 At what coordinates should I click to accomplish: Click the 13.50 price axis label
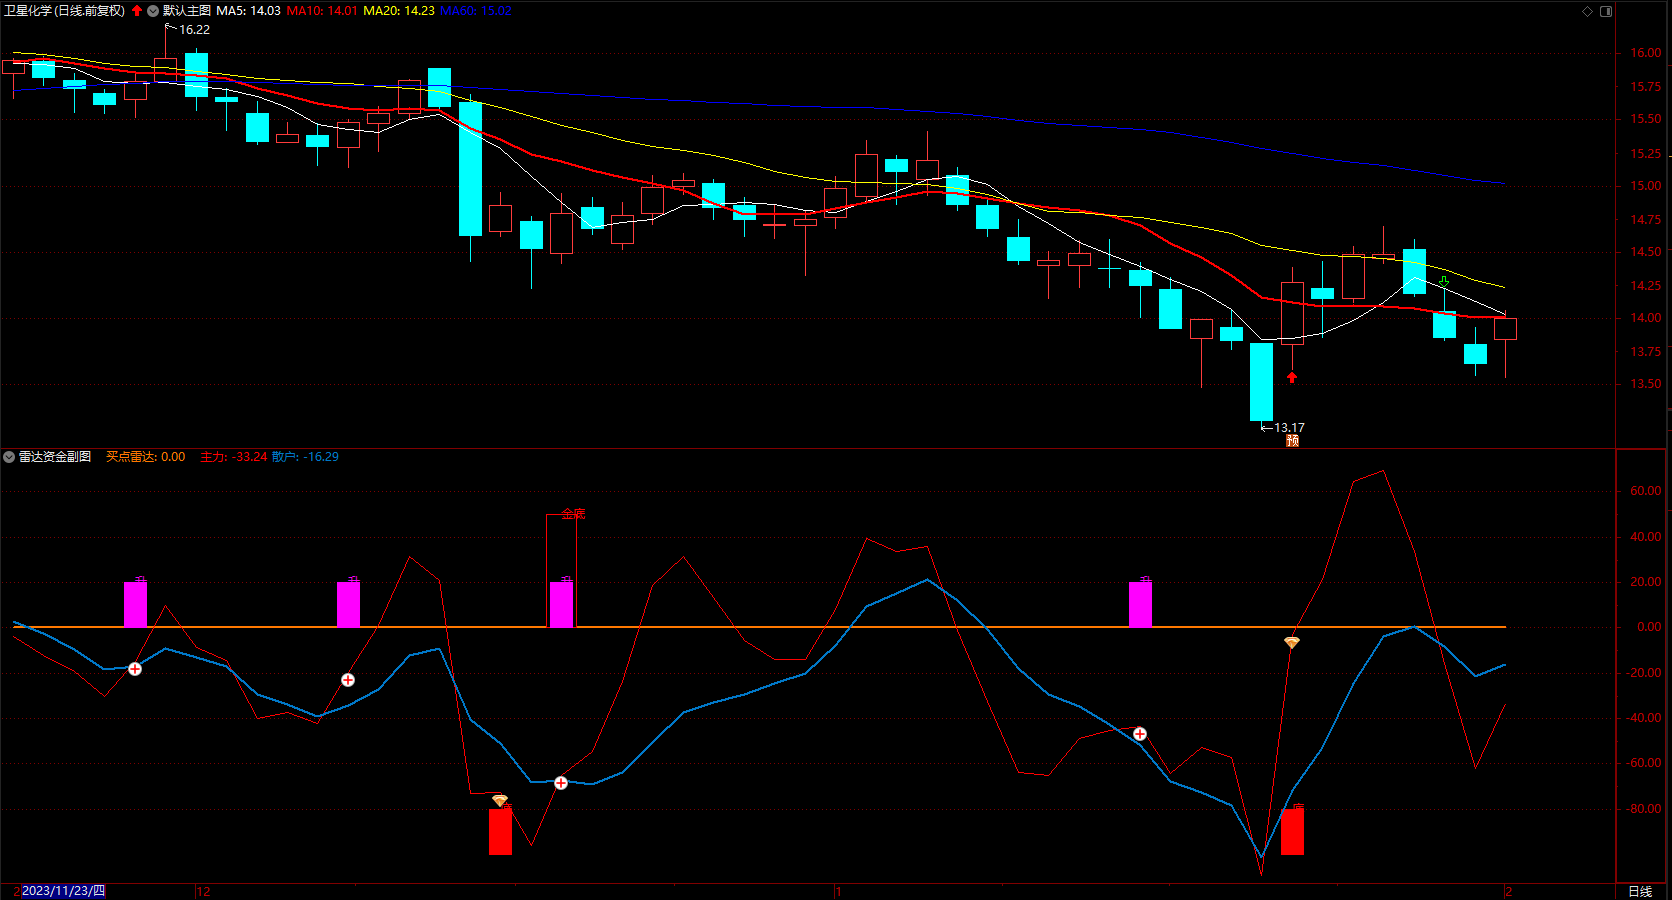(1646, 384)
